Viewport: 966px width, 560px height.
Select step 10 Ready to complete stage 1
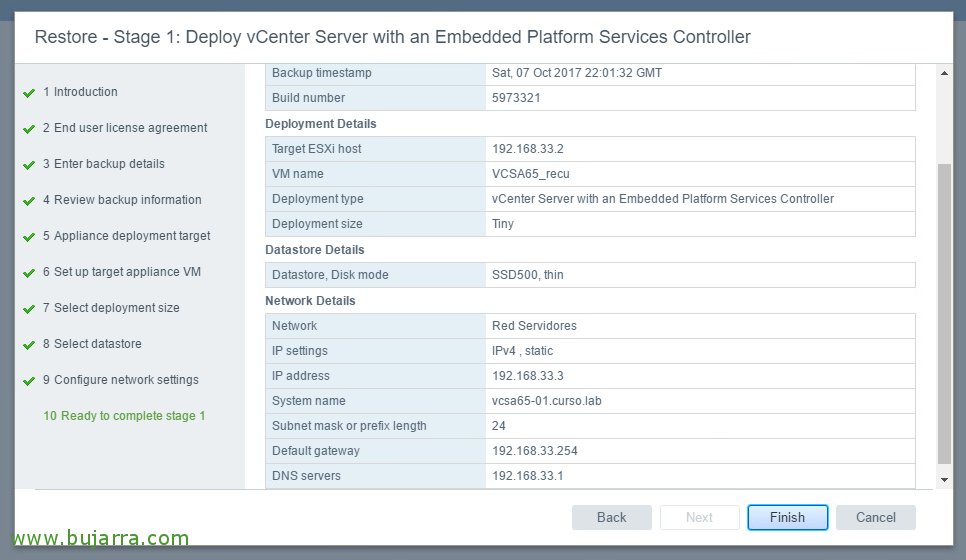click(x=124, y=416)
